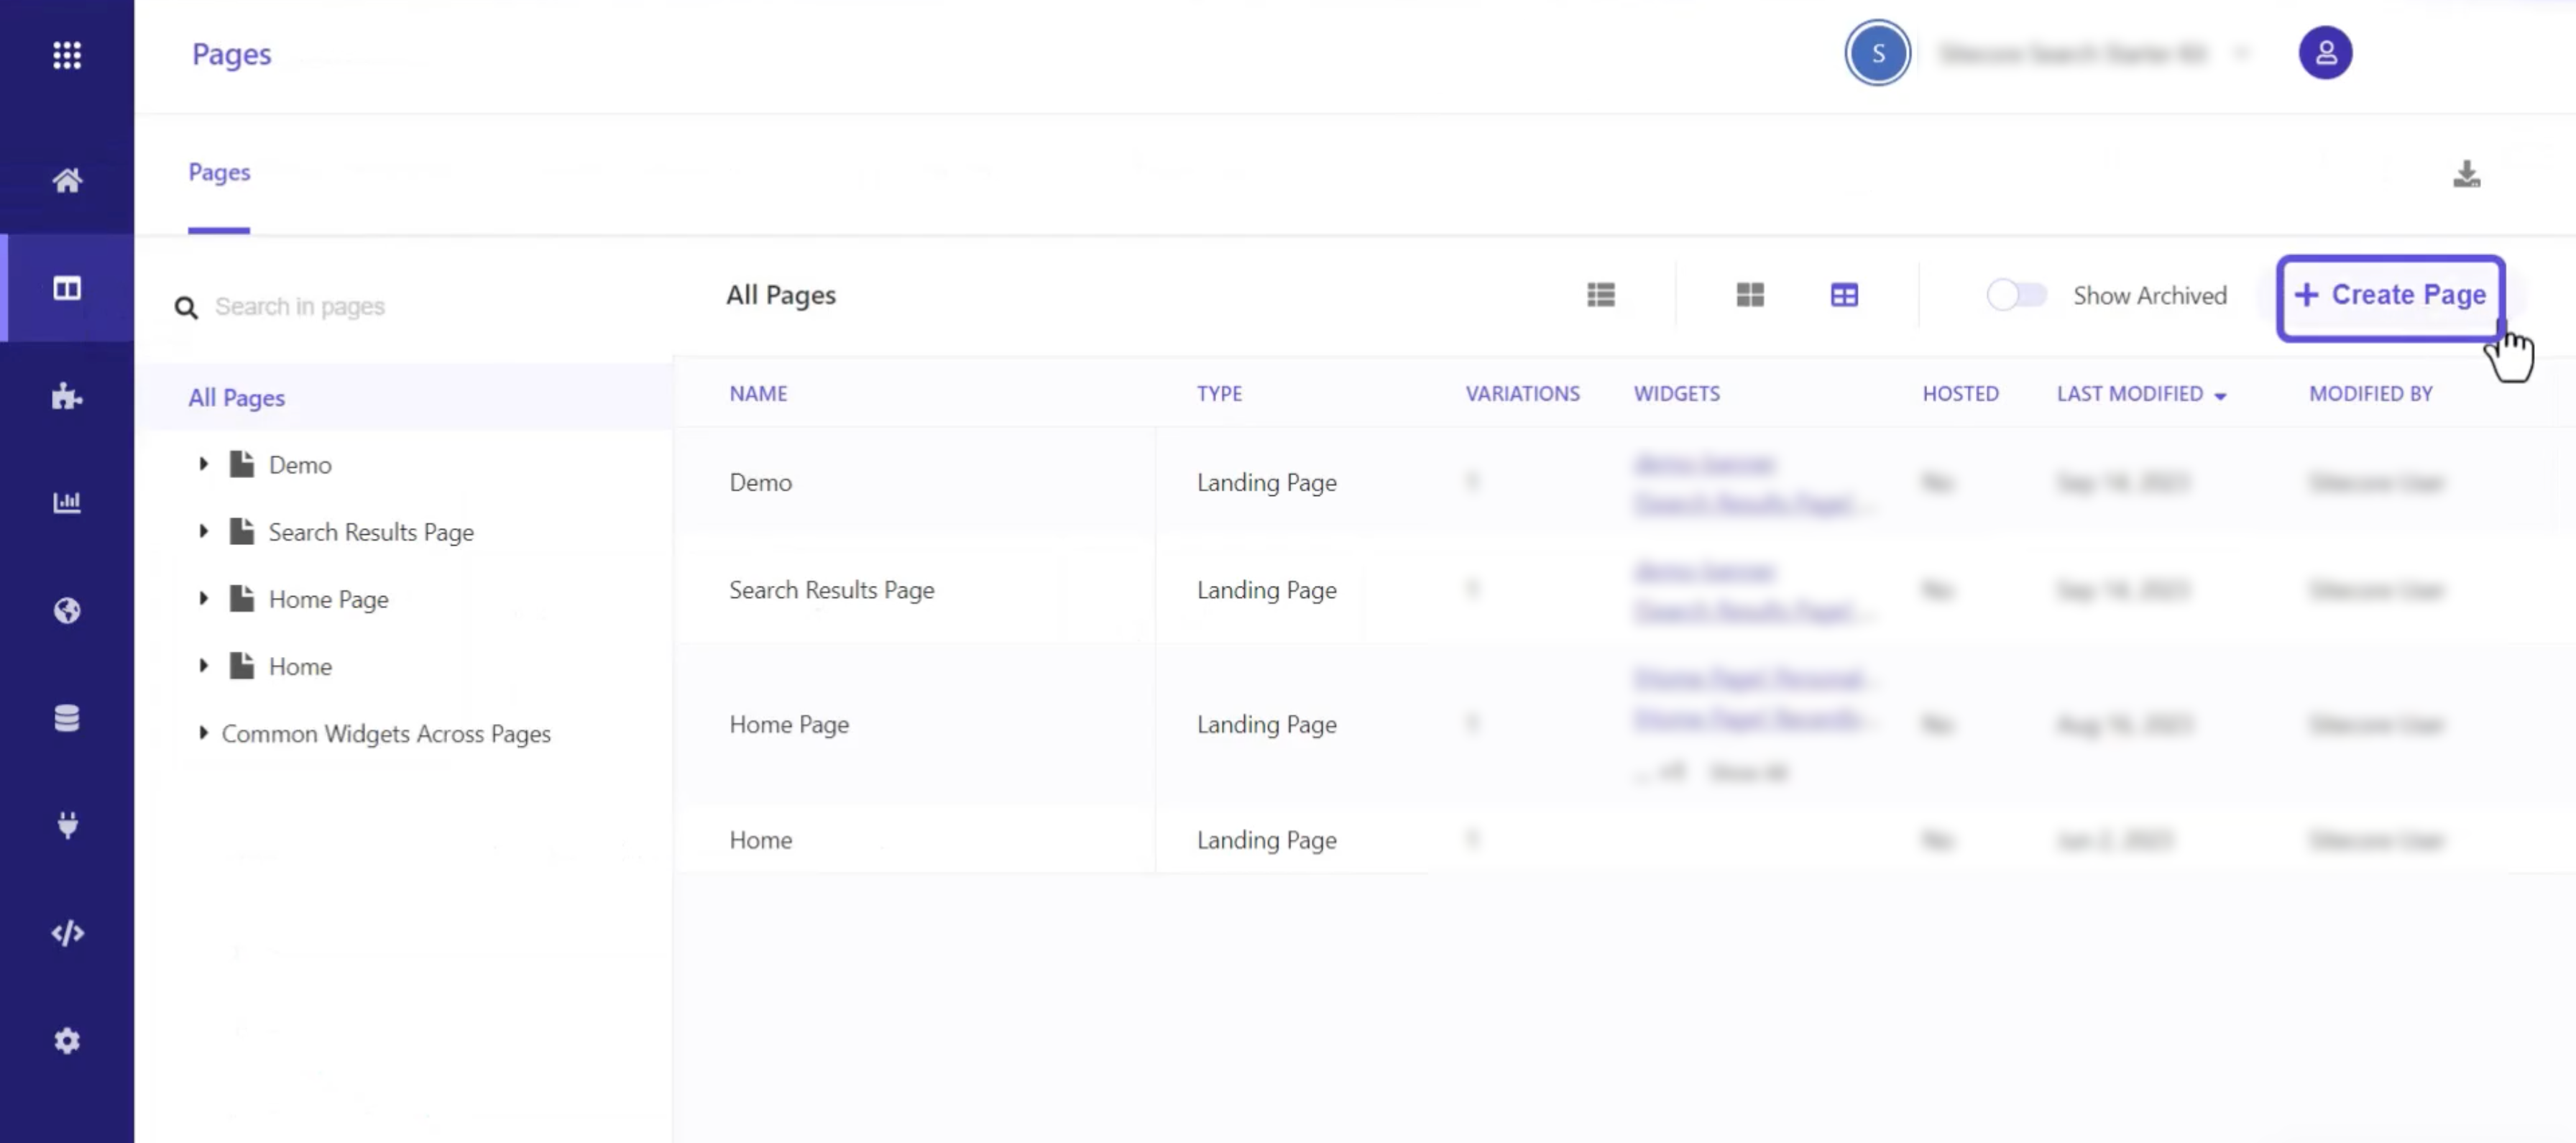Expand the Home Page tree item
Viewport: 2576px width, 1143px height.
202,598
